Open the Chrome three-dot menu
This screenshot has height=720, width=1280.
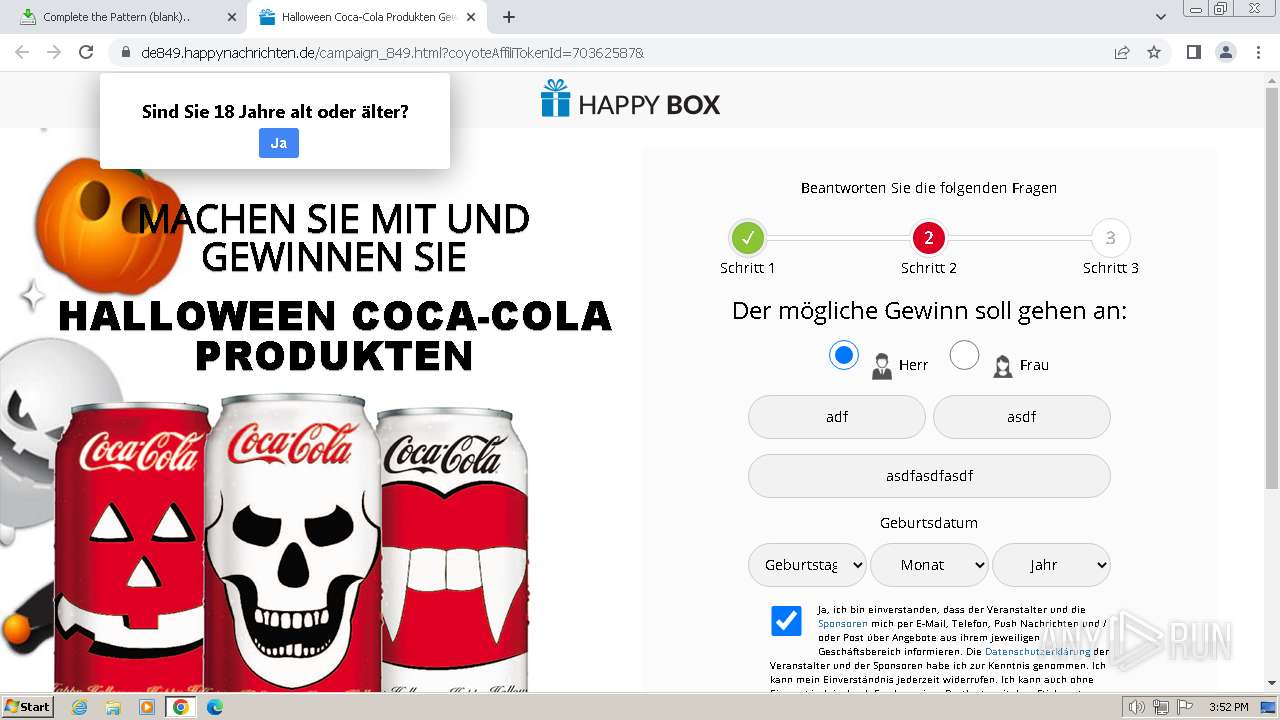(1258, 52)
